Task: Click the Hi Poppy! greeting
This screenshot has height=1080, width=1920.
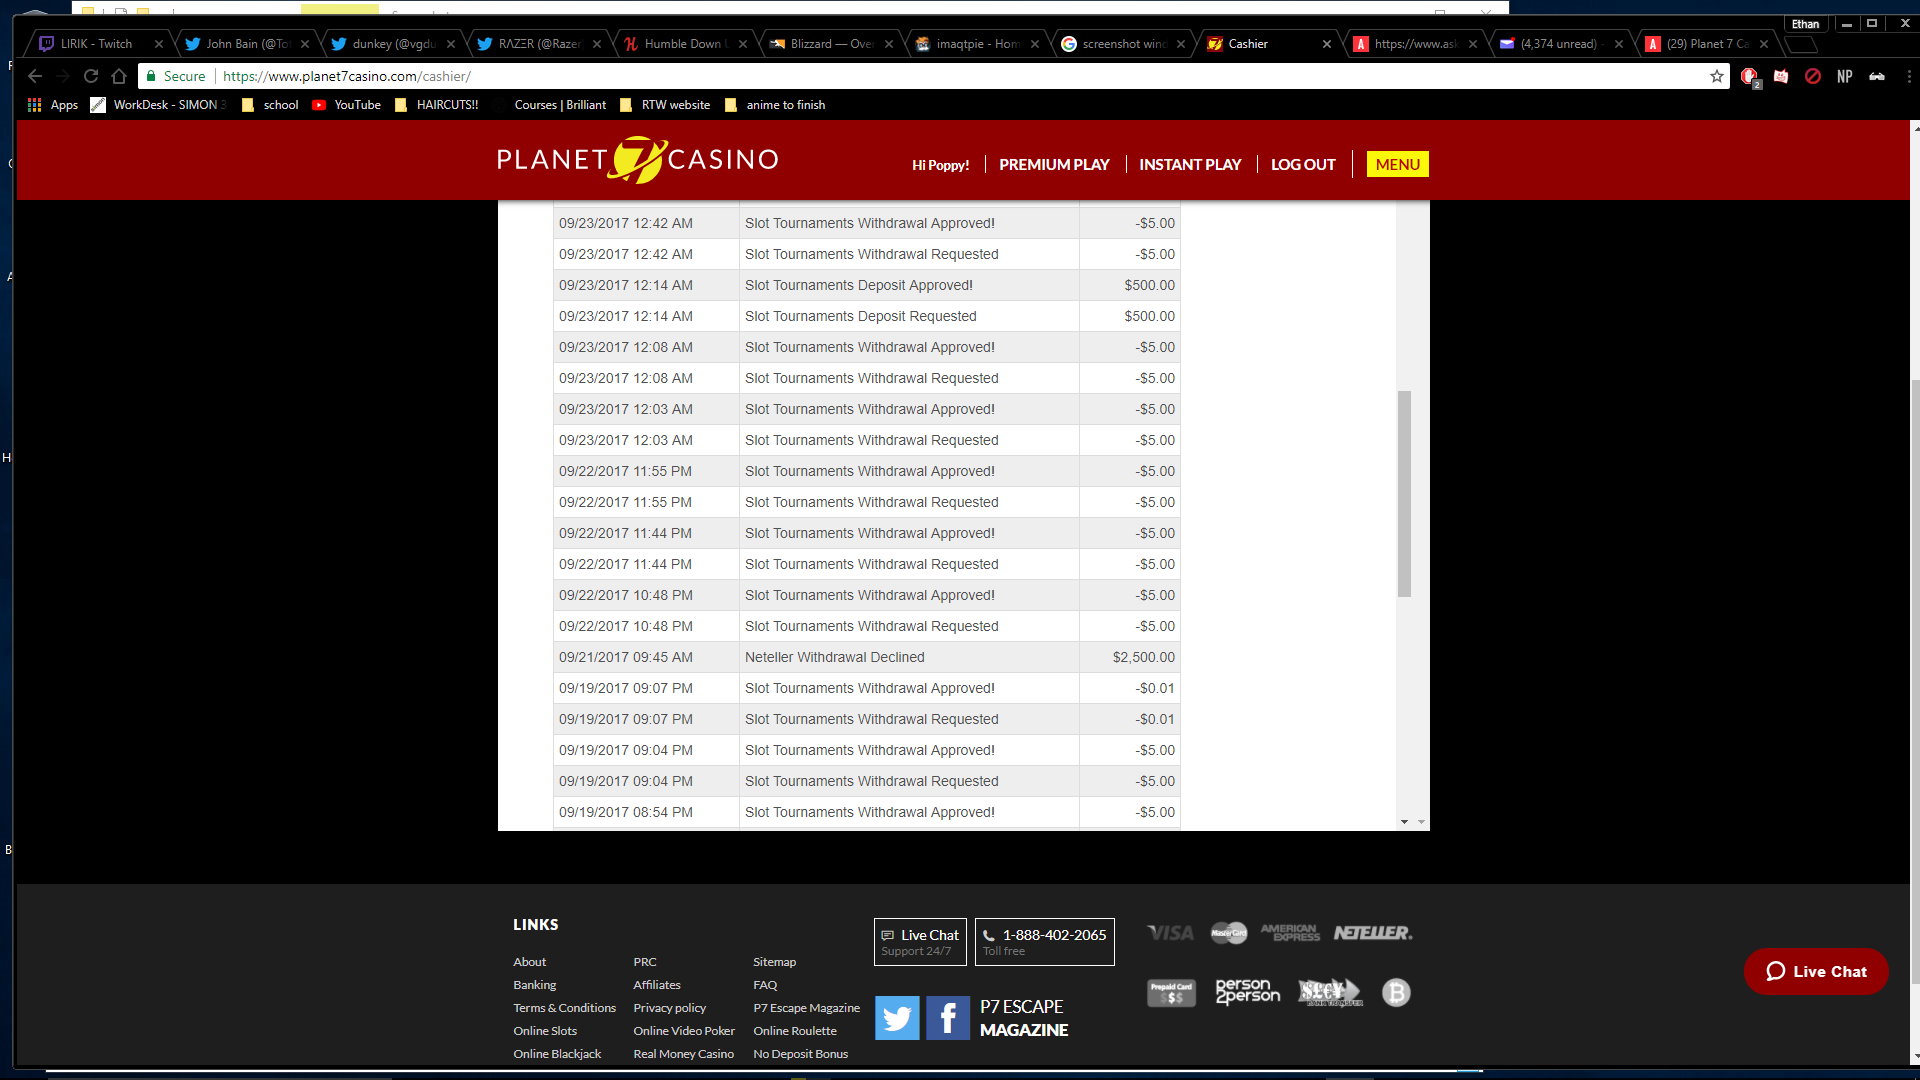Action: tap(940, 165)
